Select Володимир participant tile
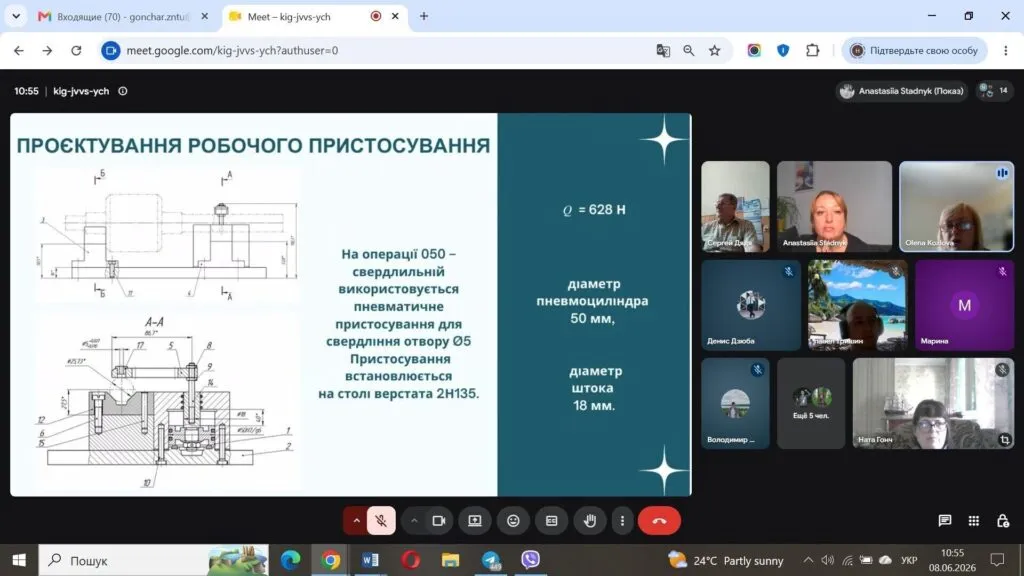Image resolution: width=1024 pixels, height=576 pixels. pyautogui.click(x=735, y=403)
